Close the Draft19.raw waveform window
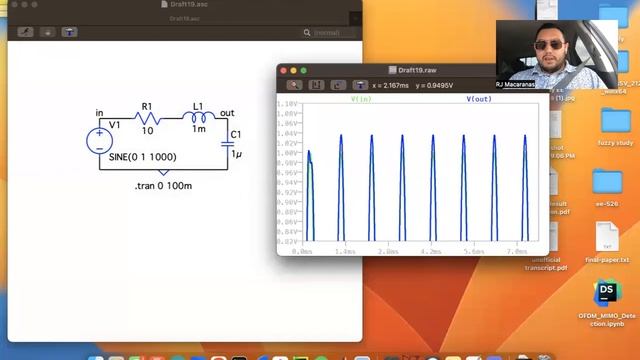 pyautogui.click(x=283, y=70)
